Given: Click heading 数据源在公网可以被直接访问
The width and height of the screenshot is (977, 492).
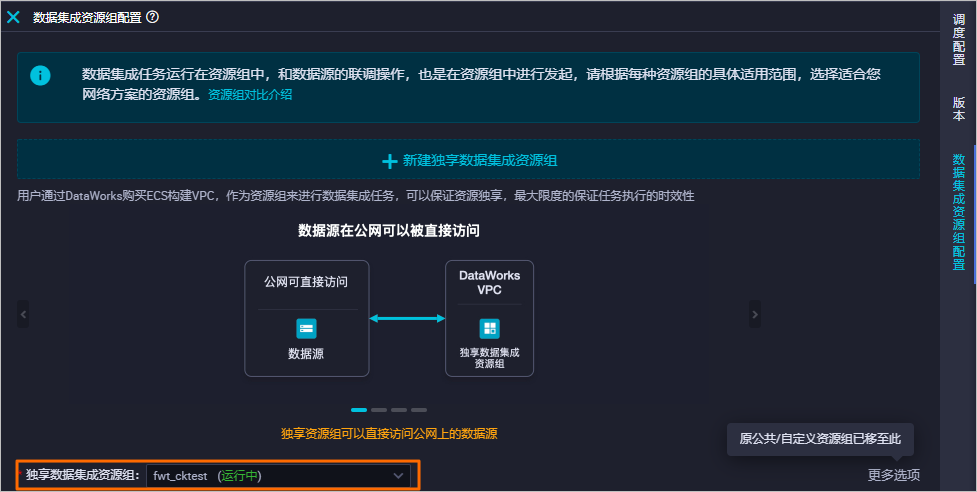Looking at the screenshot, I should pos(389,231).
